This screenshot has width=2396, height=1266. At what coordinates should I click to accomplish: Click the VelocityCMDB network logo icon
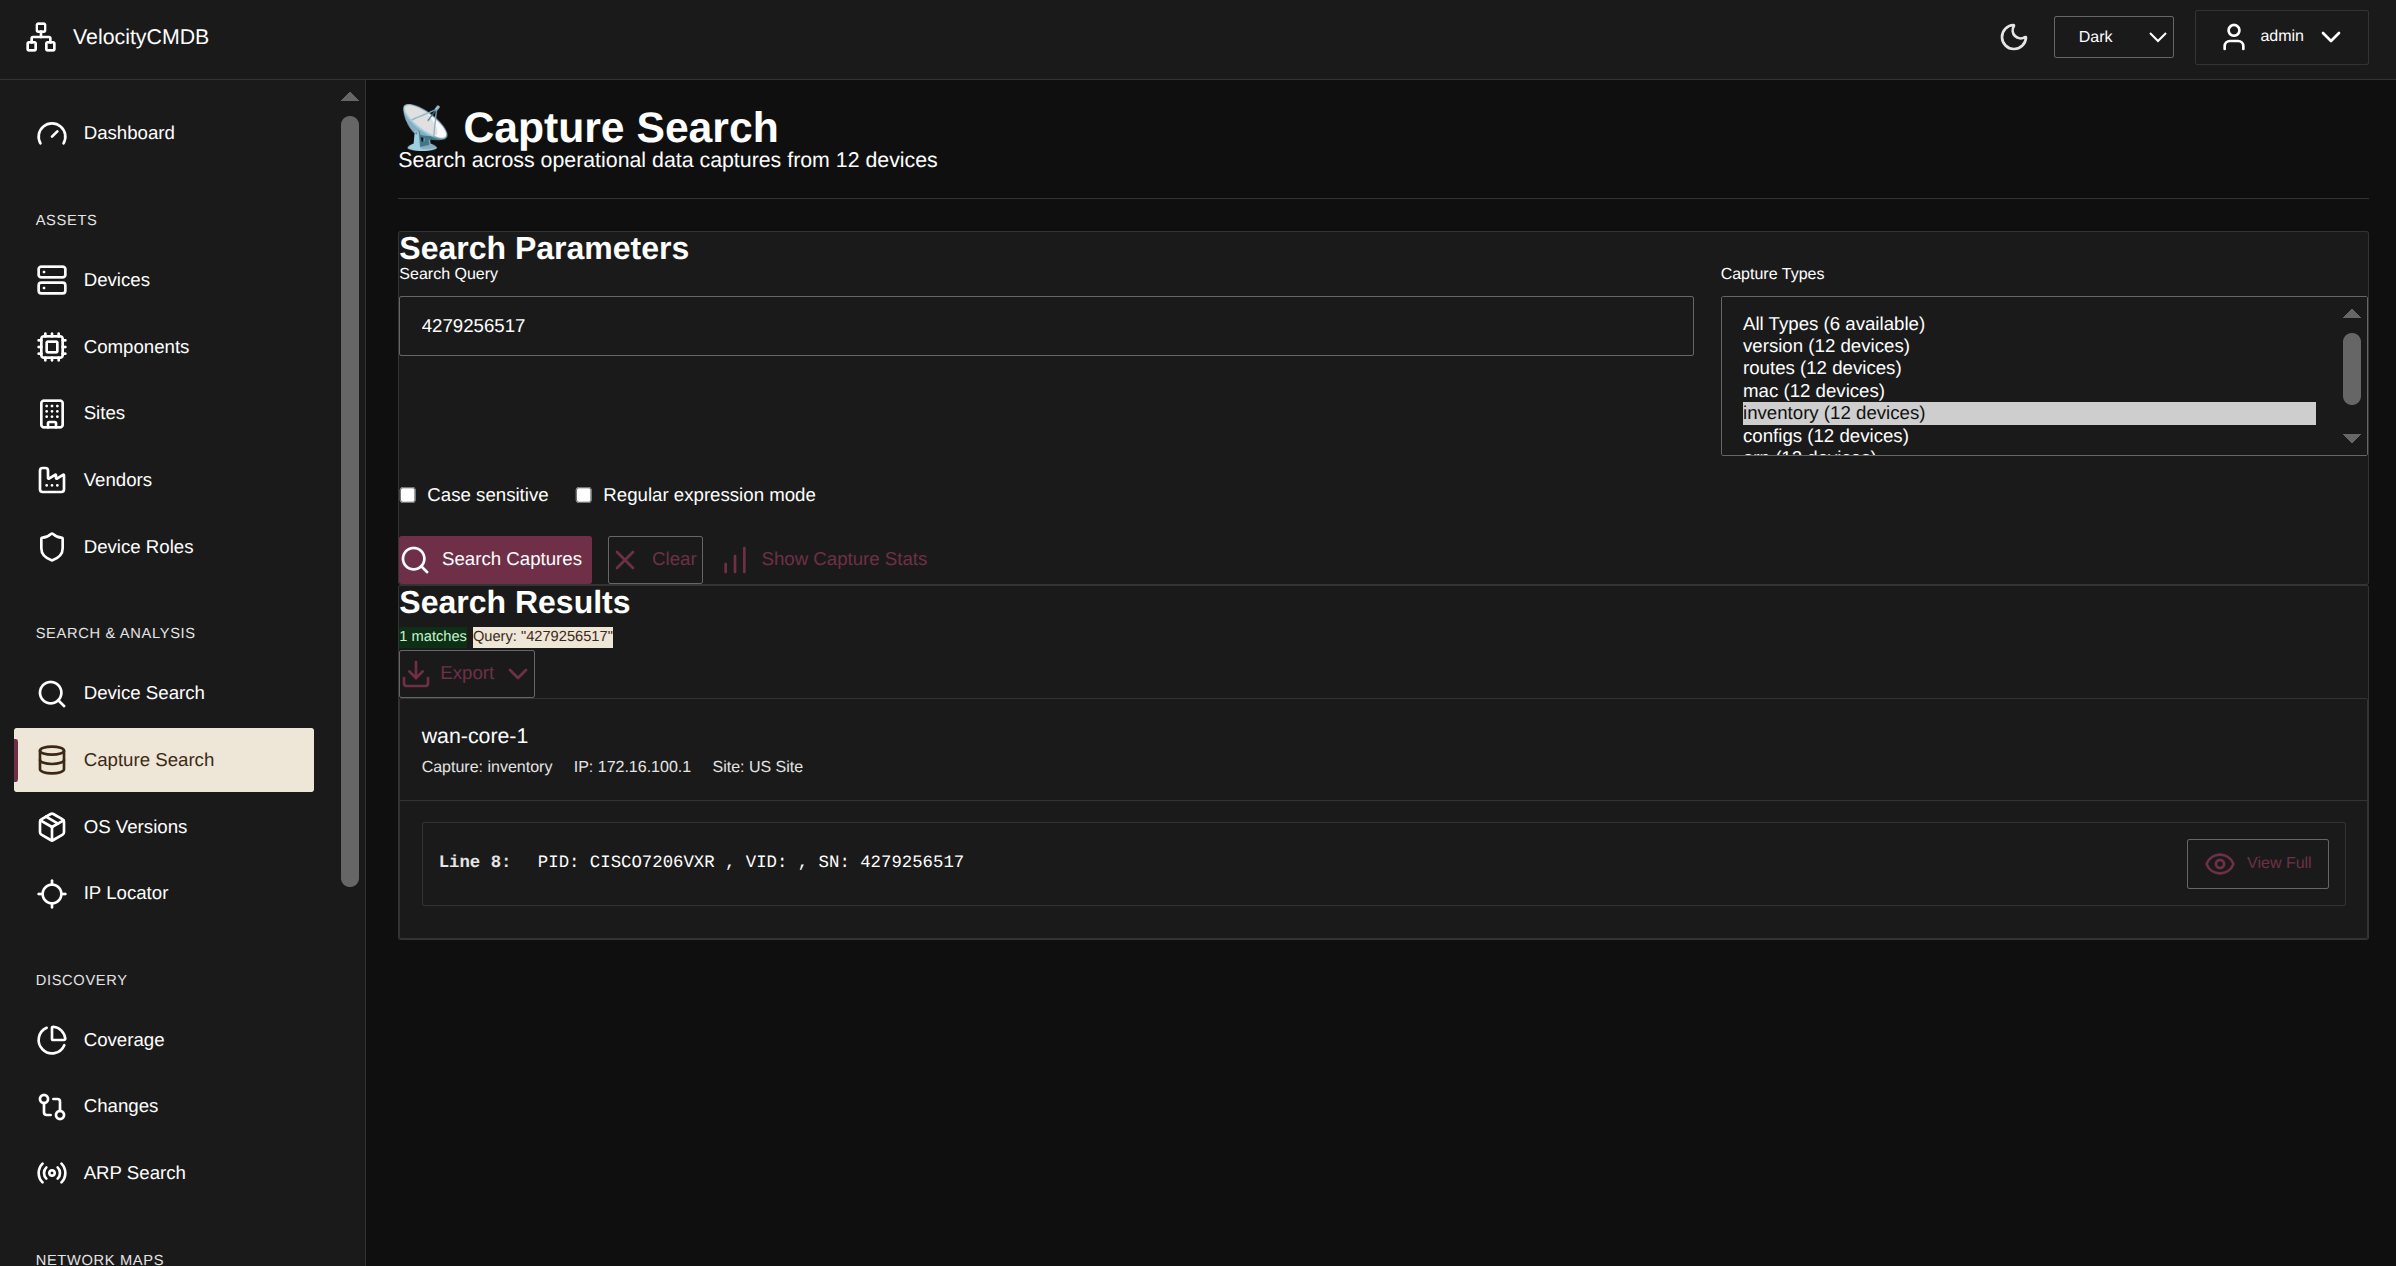click(x=41, y=37)
